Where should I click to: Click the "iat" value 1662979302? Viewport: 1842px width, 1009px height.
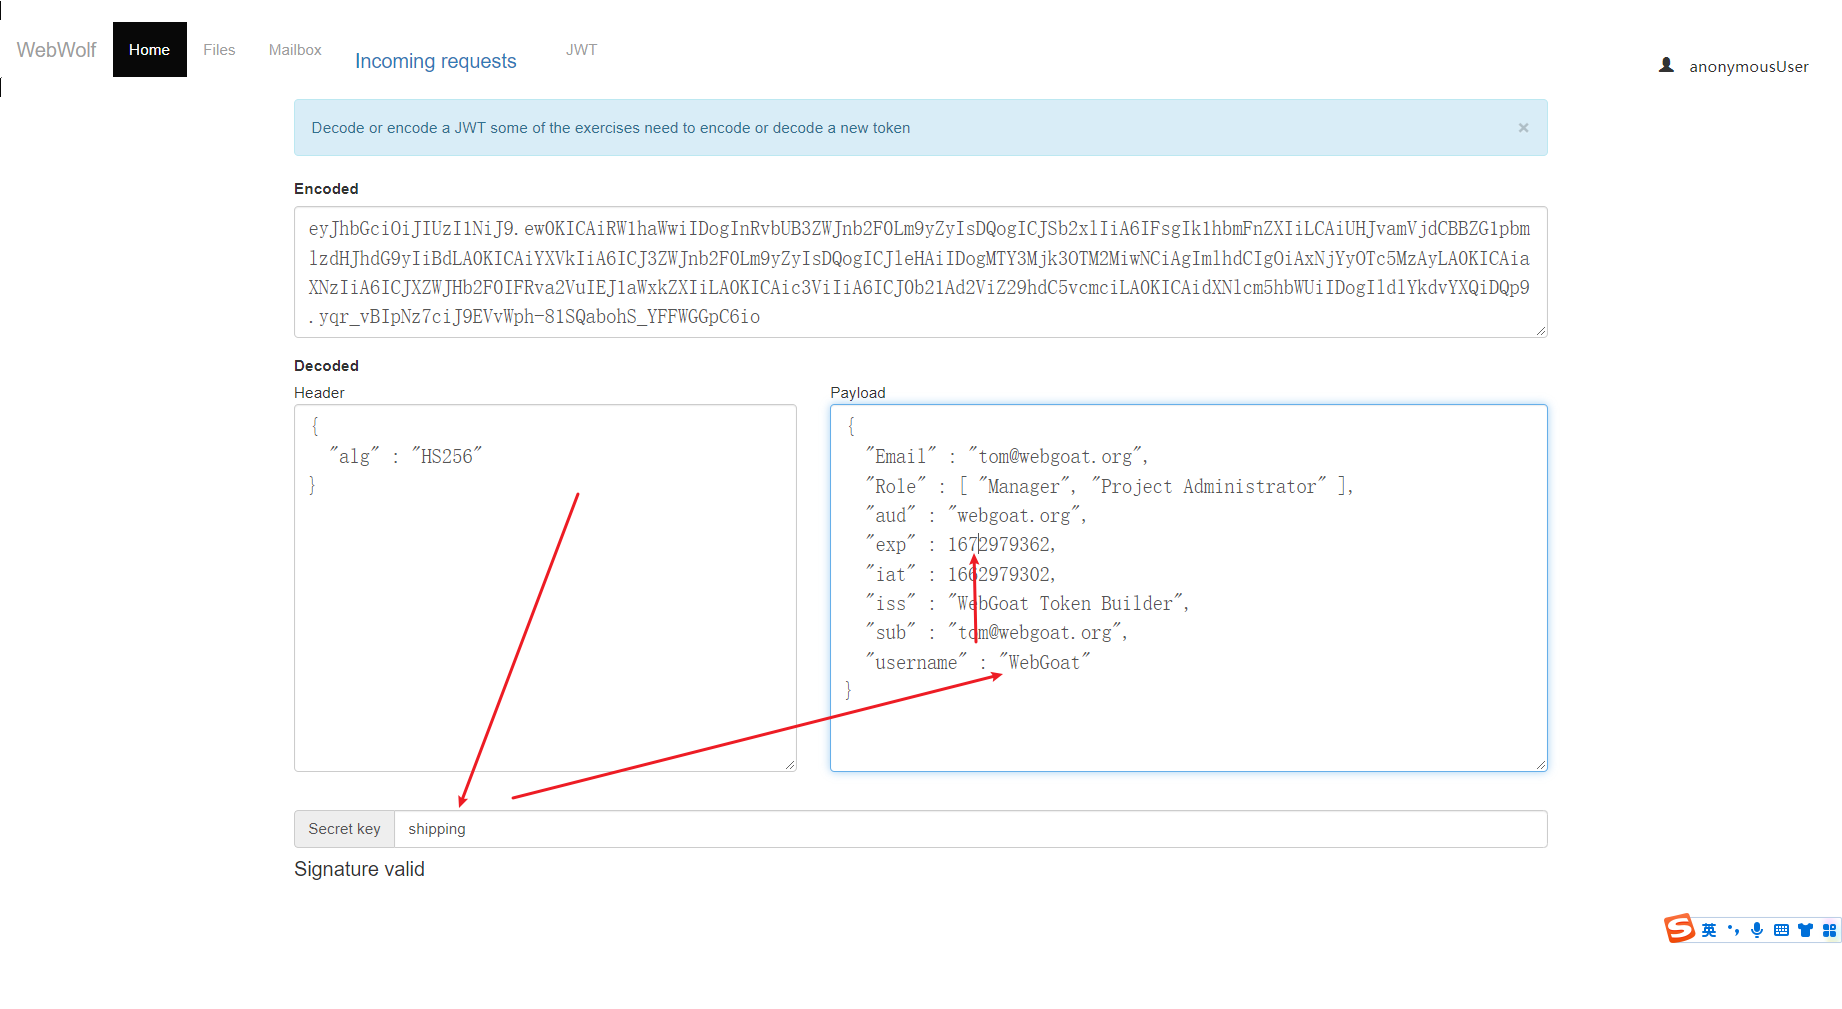(x=998, y=574)
